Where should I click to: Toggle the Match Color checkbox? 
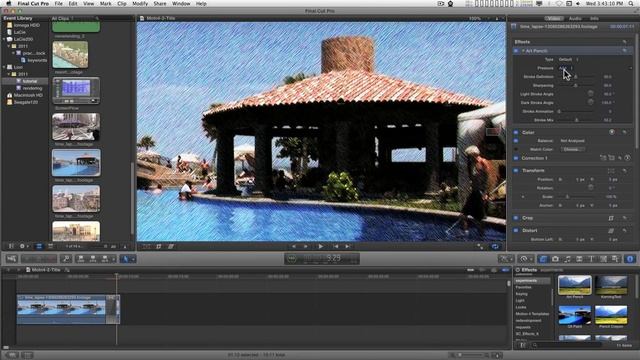point(516,149)
